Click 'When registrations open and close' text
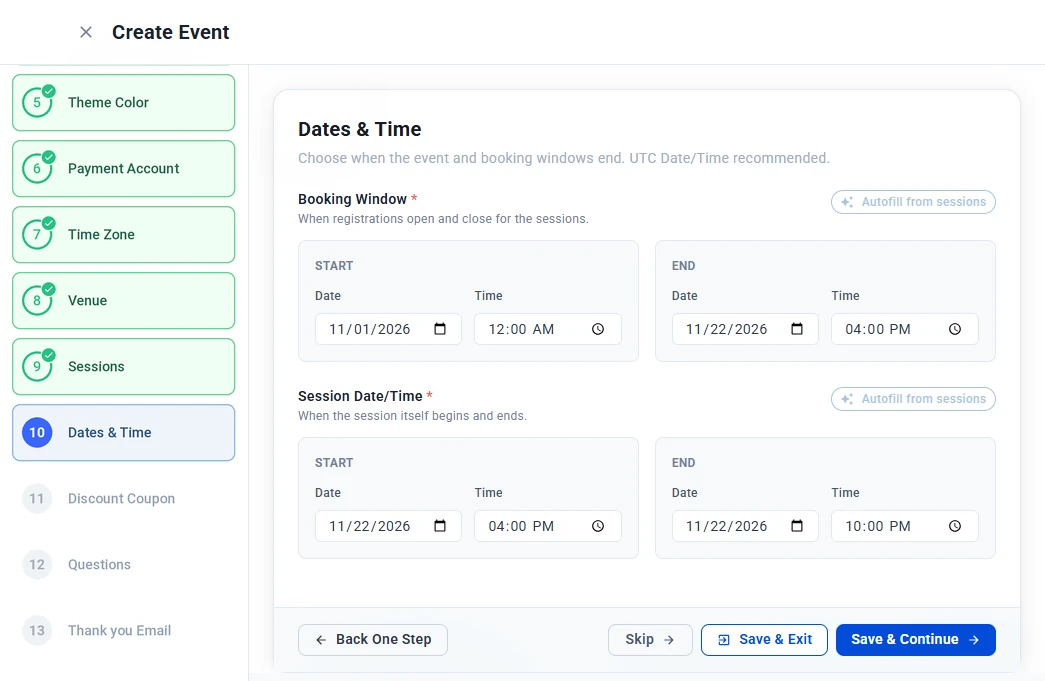Image resolution: width=1045 pixels, height=681 pixels. pyautogui.click(x=443, y=219)
